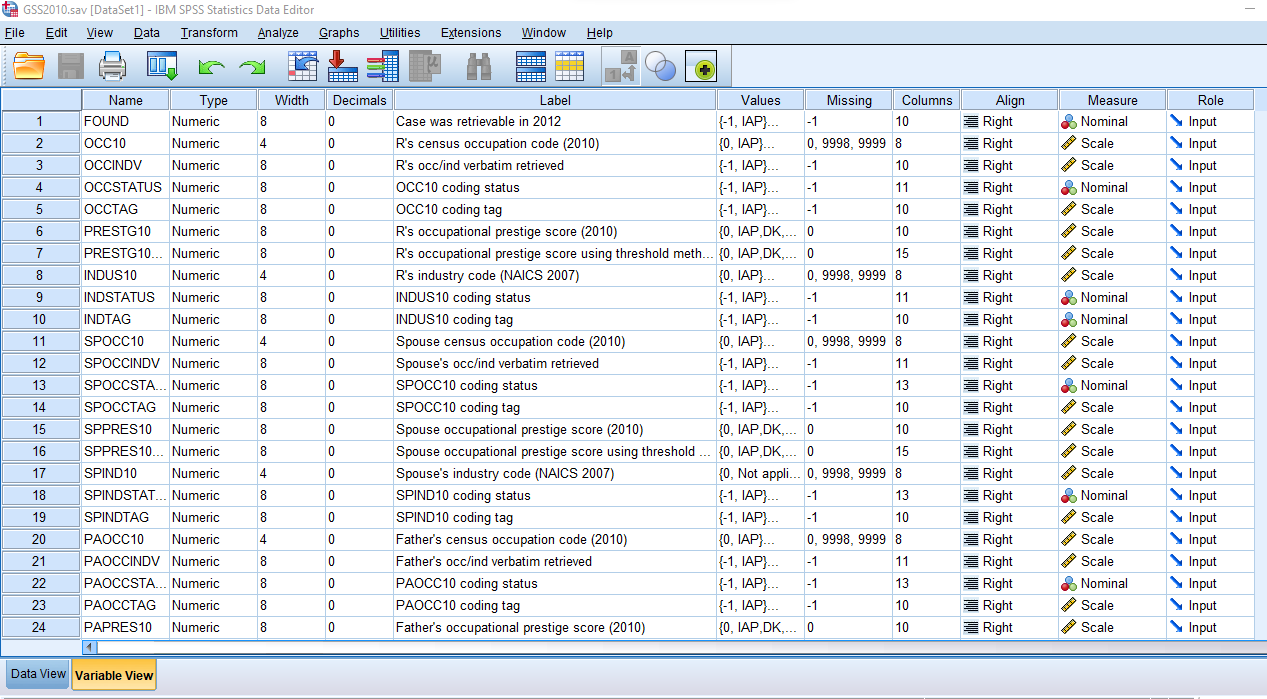The width and height of the screenshot is (1267, 699).
Task: Select the Go to Case icon
Action: click(302, 66)
